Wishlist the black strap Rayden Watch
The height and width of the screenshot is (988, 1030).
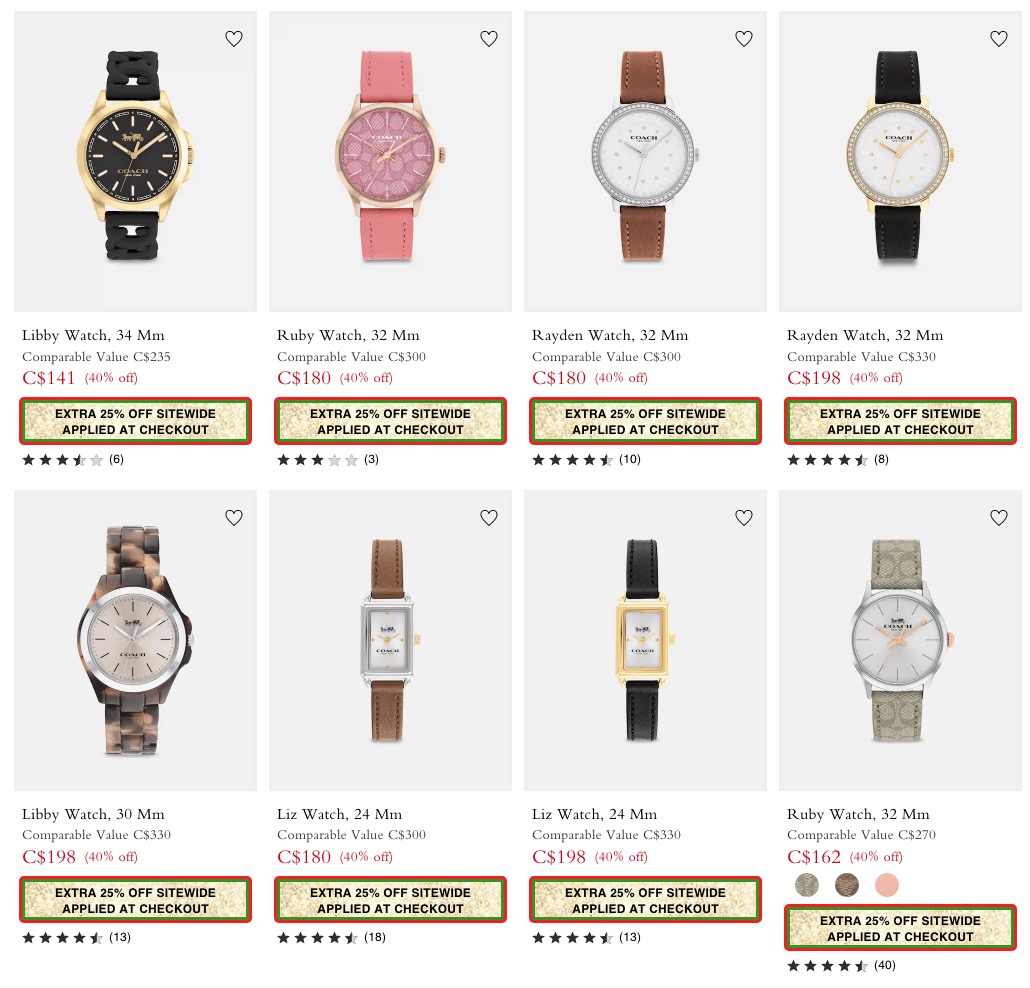pyautogui.click(x=998, y=39)
